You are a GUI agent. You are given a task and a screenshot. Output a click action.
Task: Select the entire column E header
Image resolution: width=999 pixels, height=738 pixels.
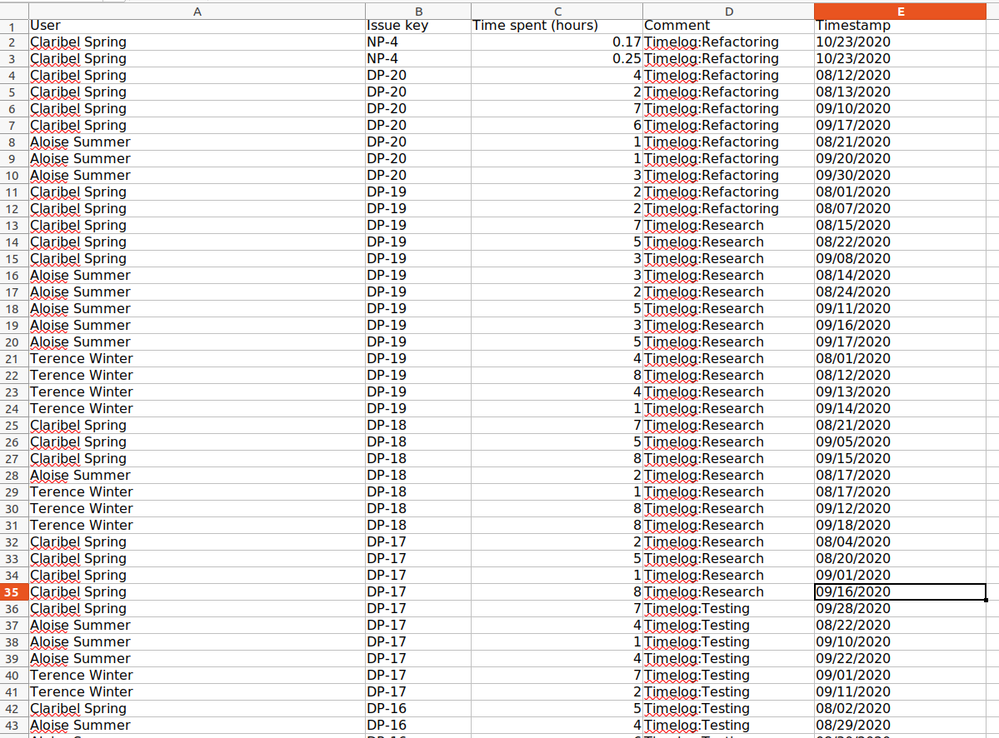(x=900, y=12)
